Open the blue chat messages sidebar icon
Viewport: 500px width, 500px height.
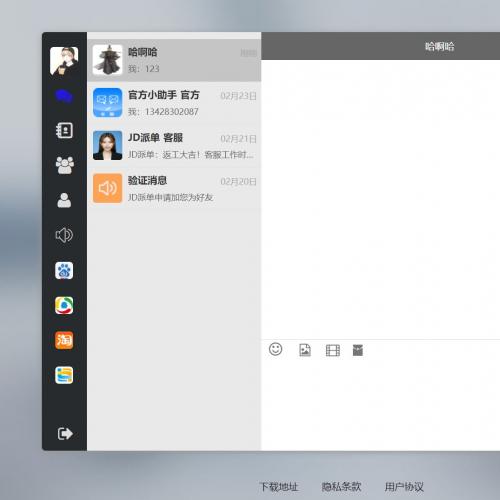64,96
